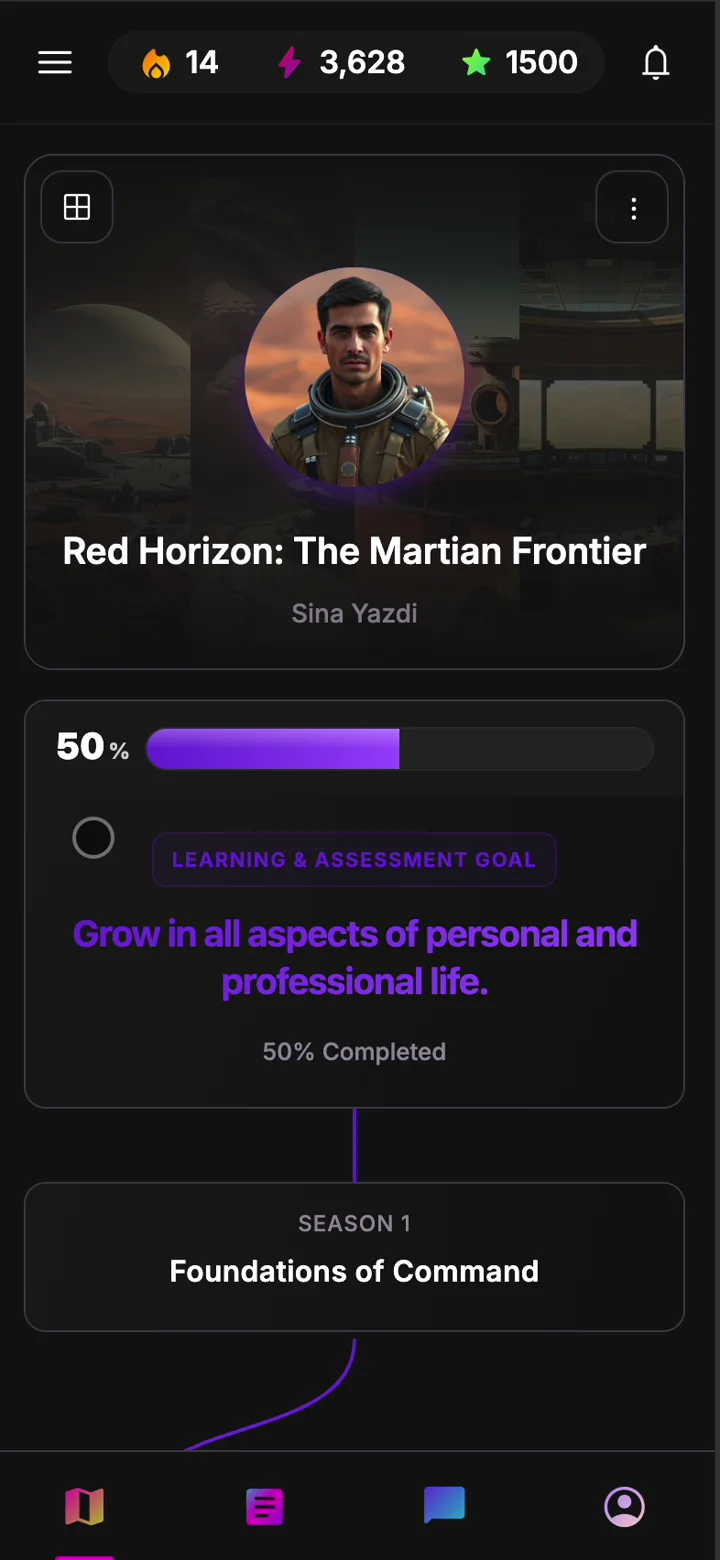Open the lessons list icon in bottom navigation

point(264,1504)
